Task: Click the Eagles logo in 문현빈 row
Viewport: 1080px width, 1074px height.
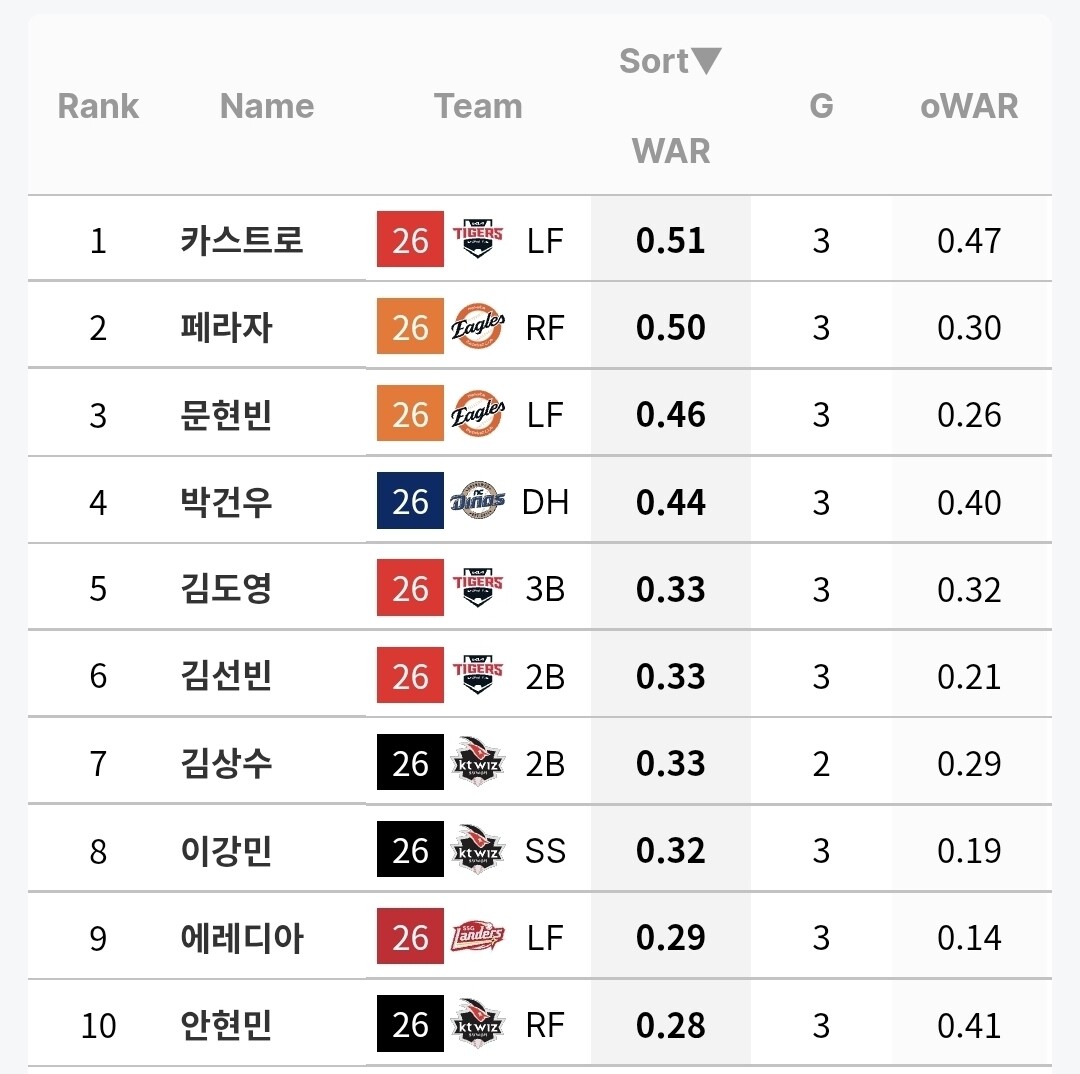Action: coord(477,413)
